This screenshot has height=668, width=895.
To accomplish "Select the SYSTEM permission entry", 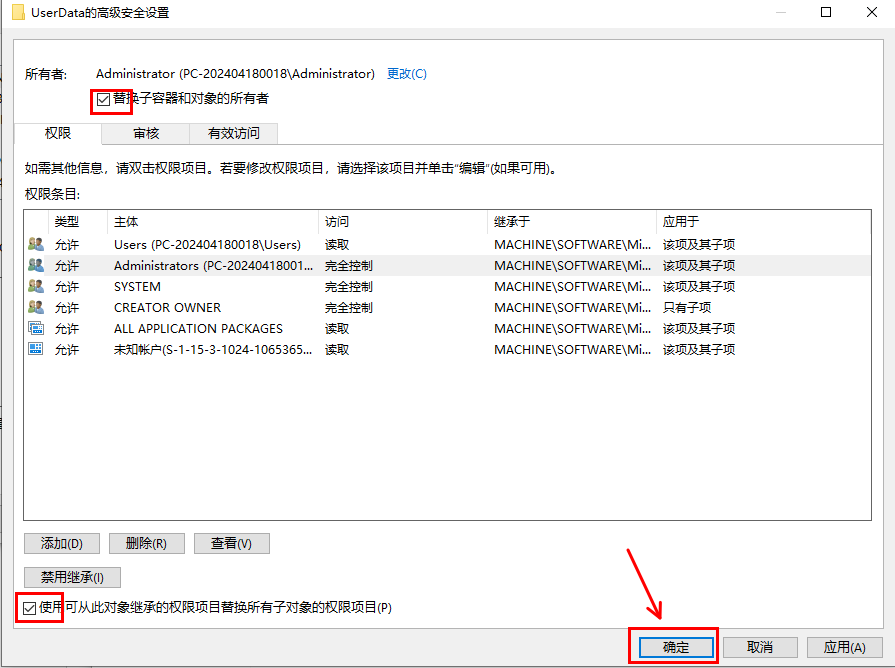I will point(448,287).
